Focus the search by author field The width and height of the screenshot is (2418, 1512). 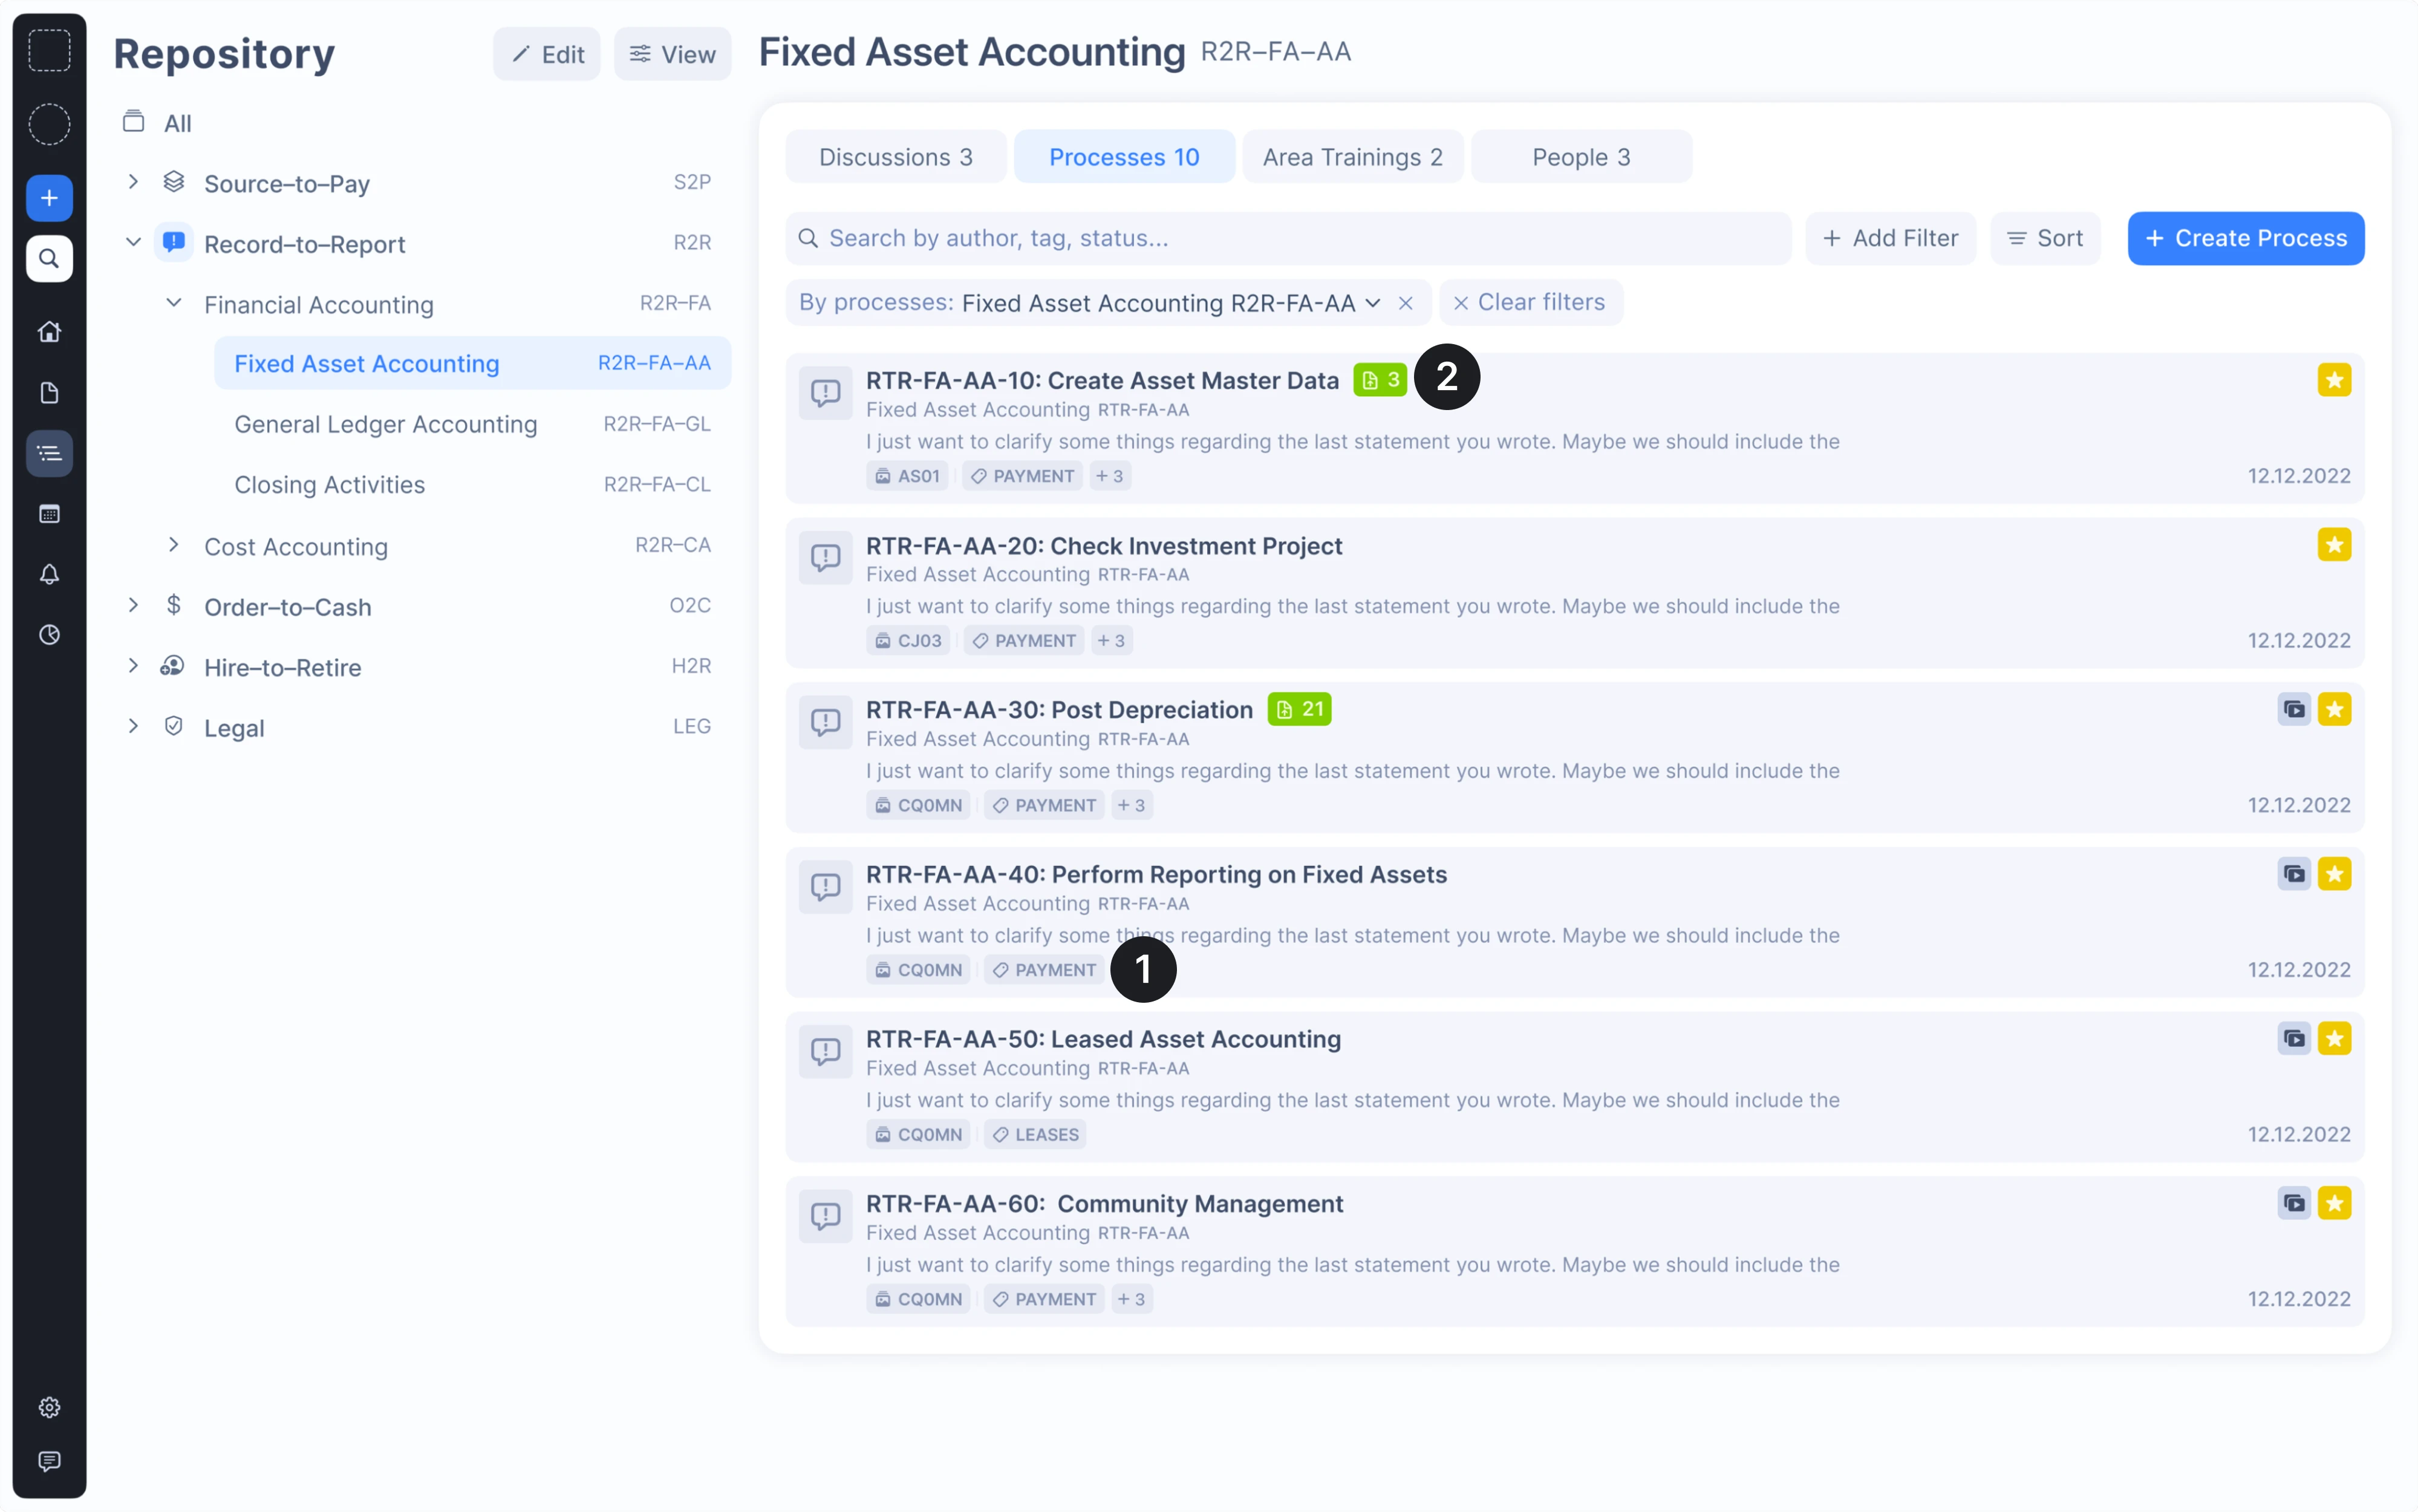1288,238
